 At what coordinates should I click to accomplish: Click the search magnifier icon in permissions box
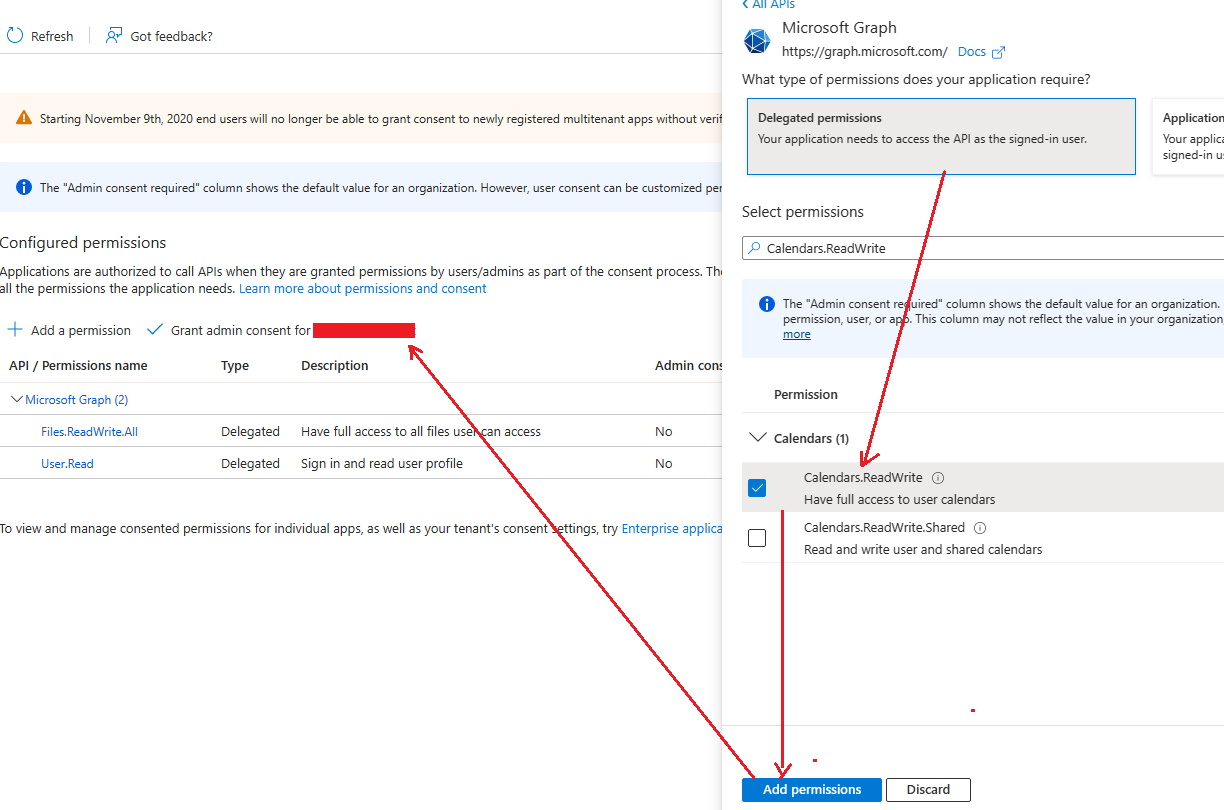(755, 248)
